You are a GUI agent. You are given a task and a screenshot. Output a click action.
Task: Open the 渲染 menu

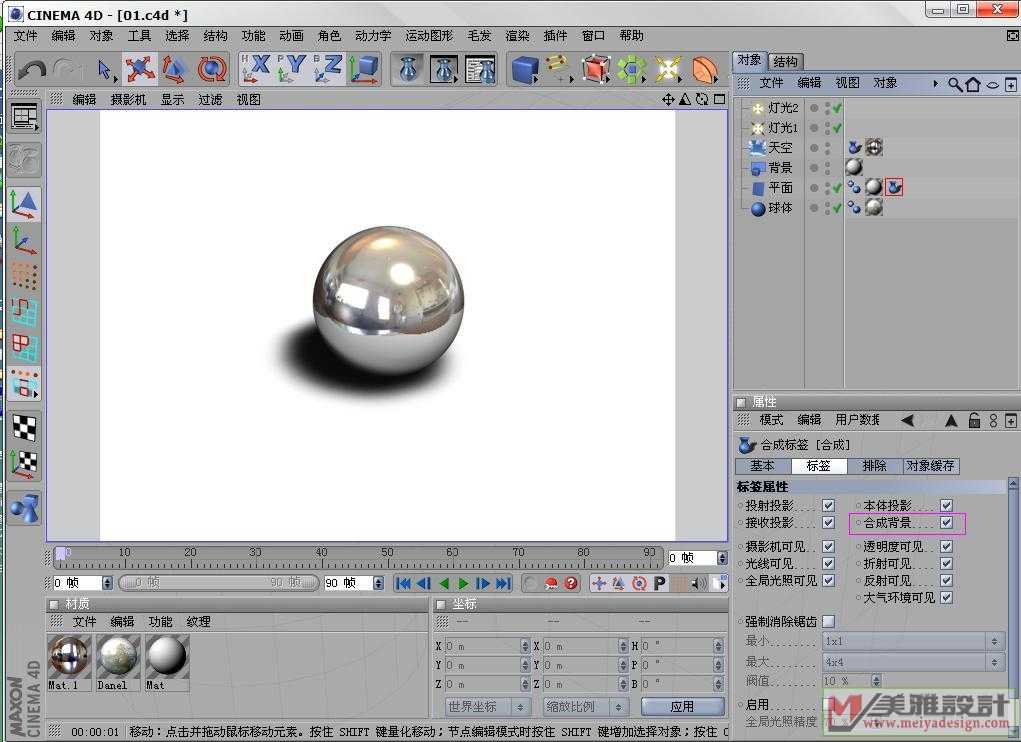coord(517,36)
